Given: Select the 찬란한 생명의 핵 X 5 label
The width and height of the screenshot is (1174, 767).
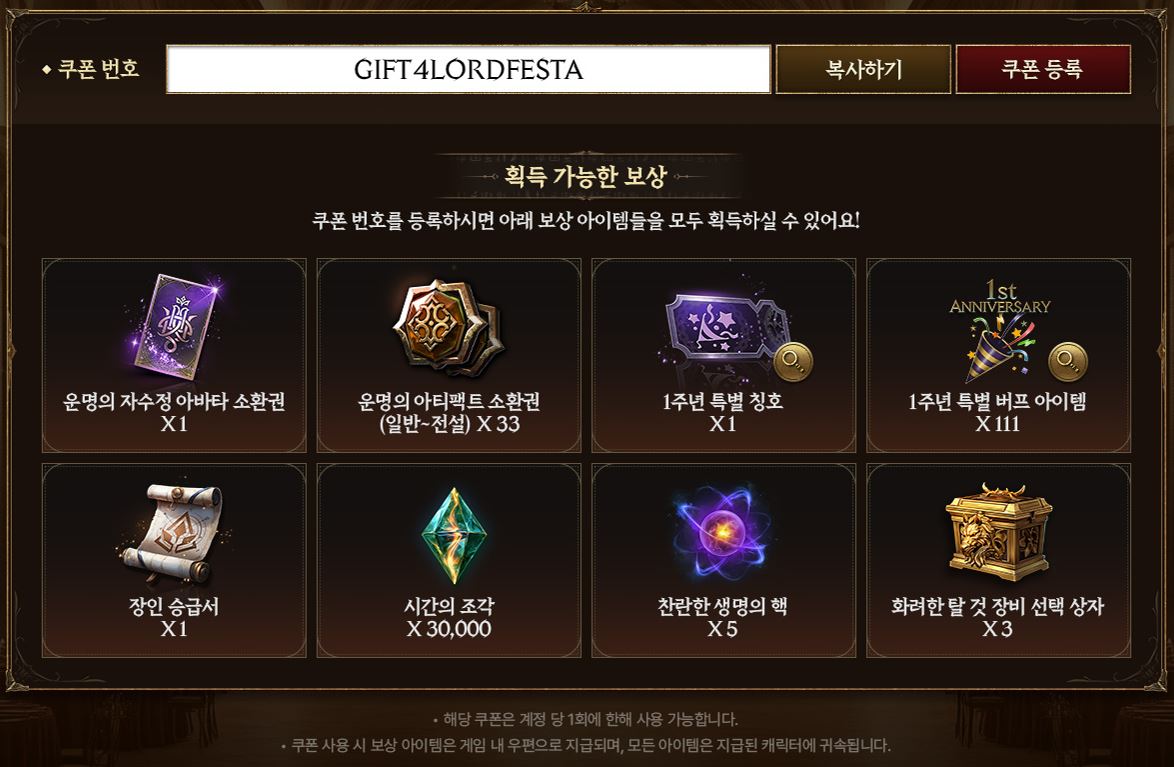Looking at the screenshot, I should click(x=723, y=617).
